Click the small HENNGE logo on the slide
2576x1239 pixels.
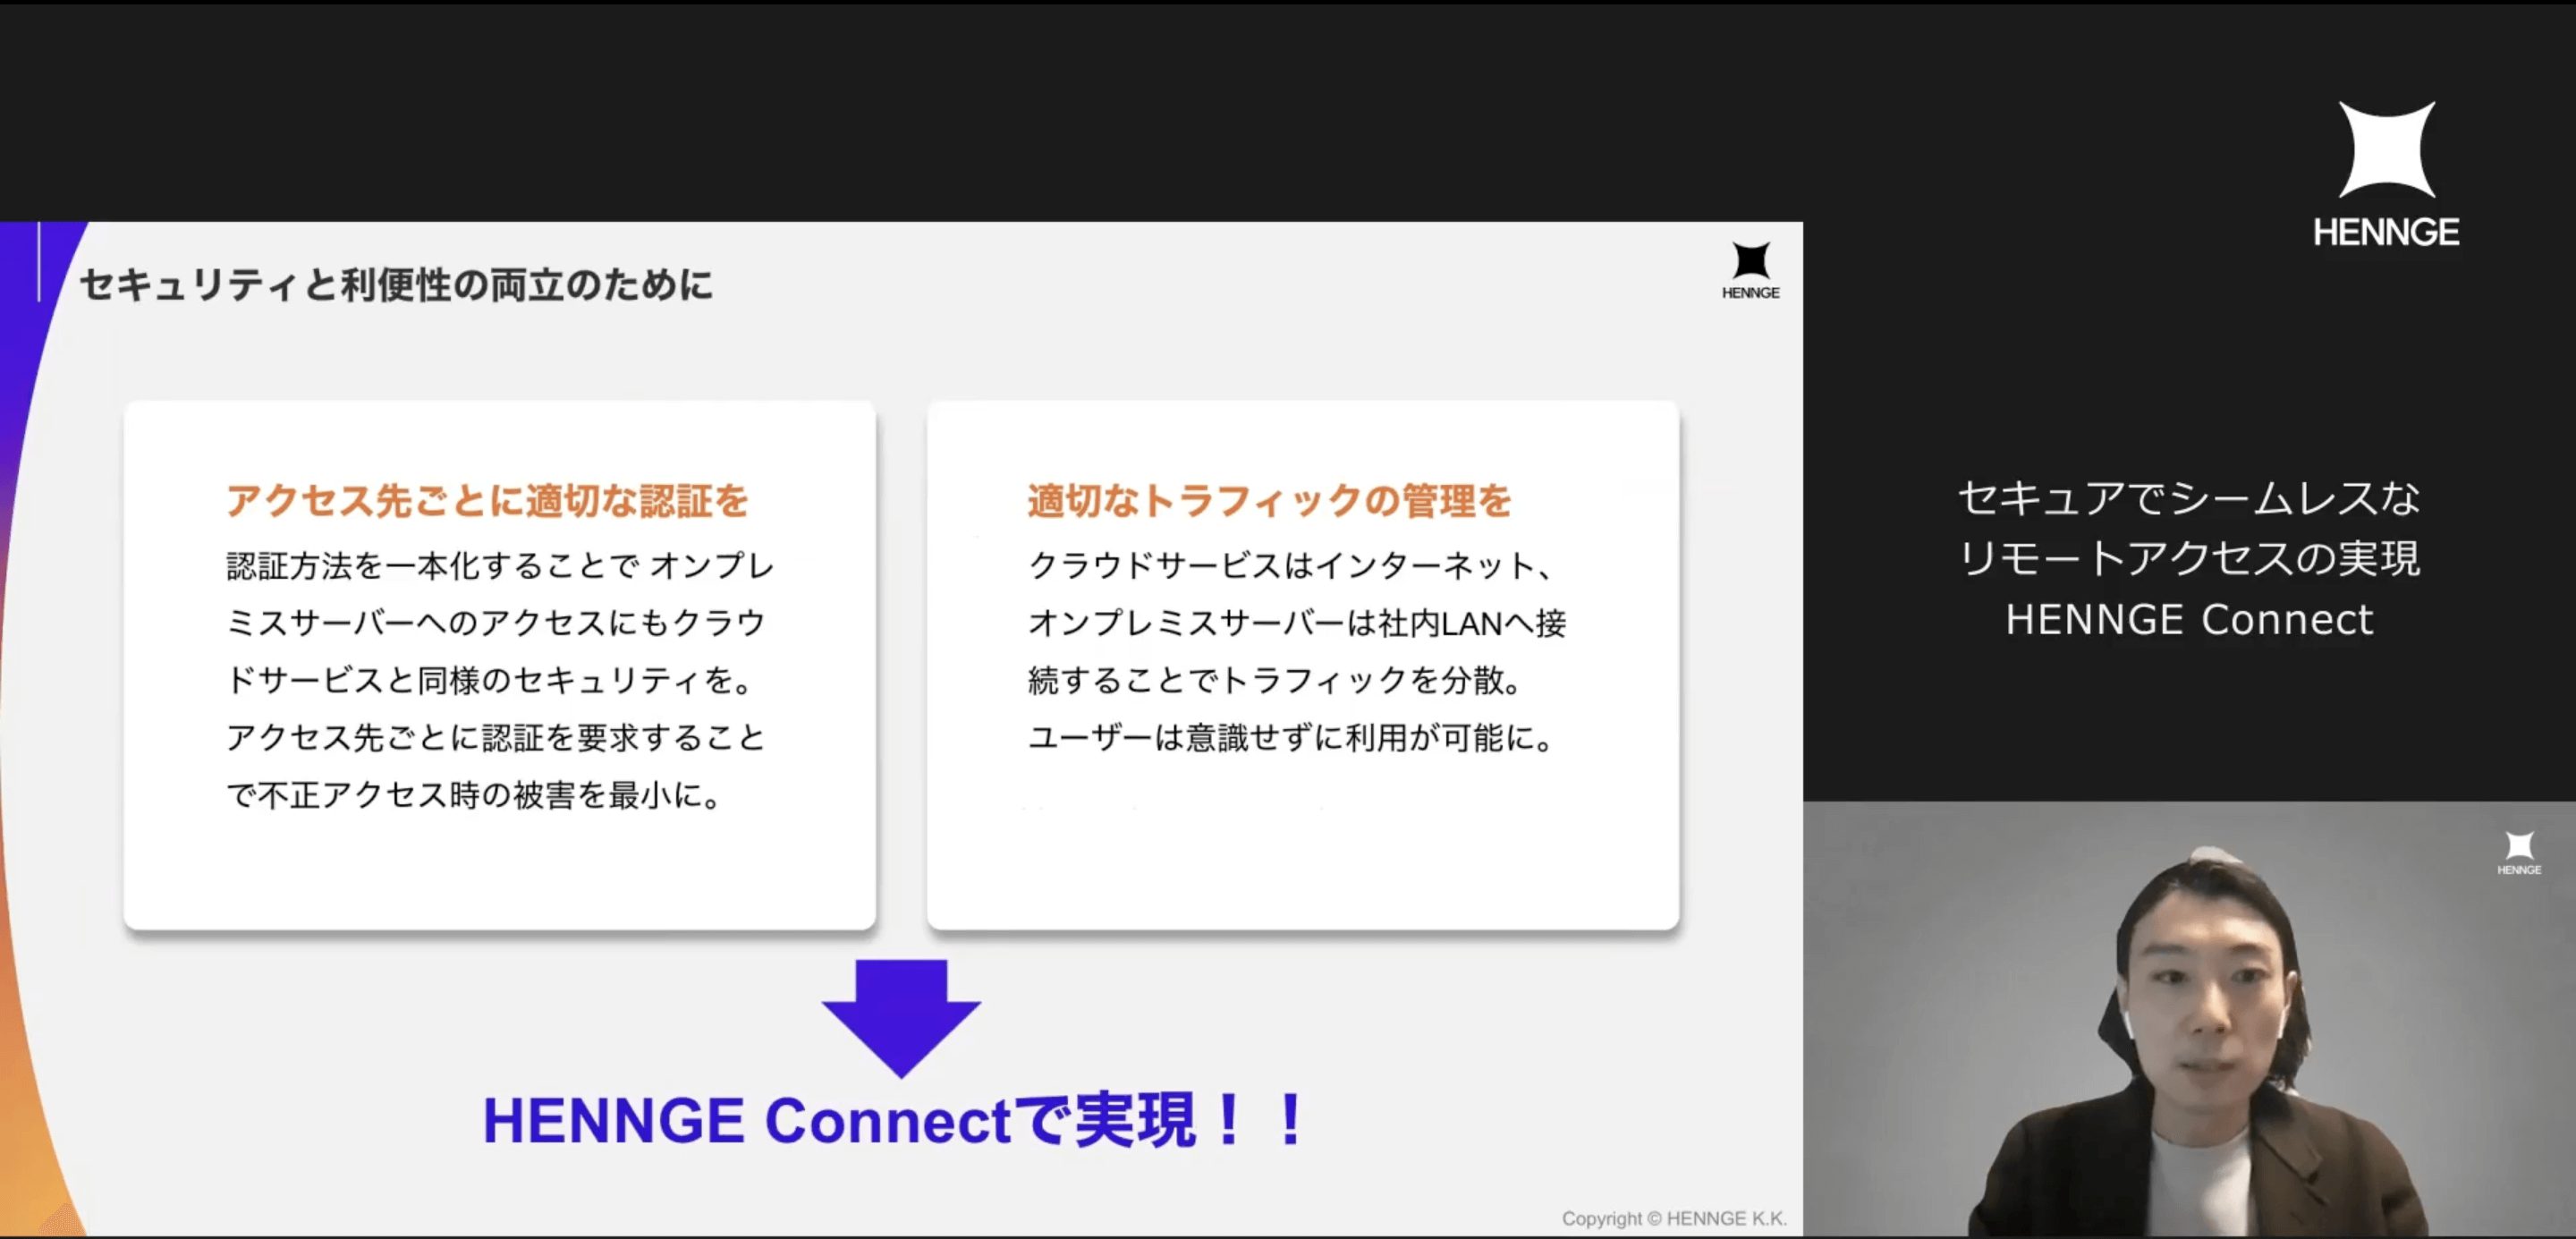click(x=1750, y=271)
